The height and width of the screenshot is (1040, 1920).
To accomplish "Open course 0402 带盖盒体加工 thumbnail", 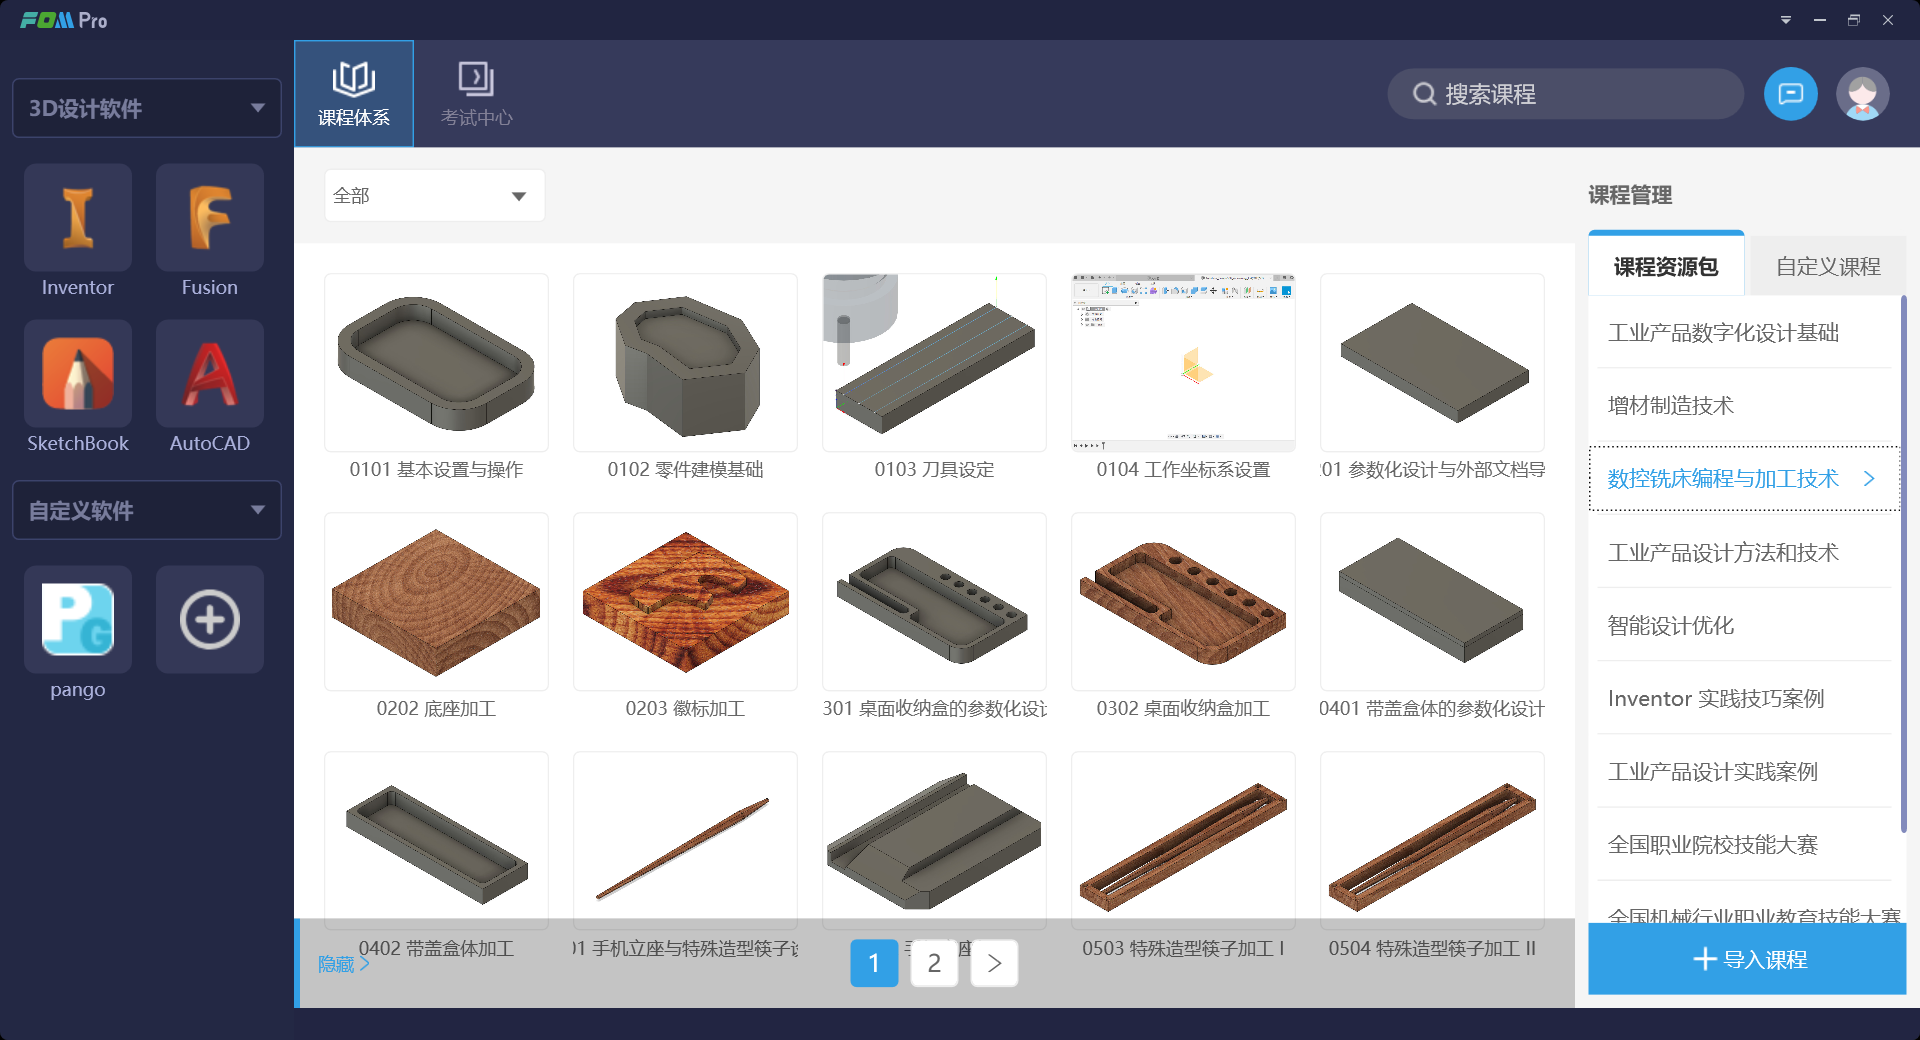I will tap(436, 841).
